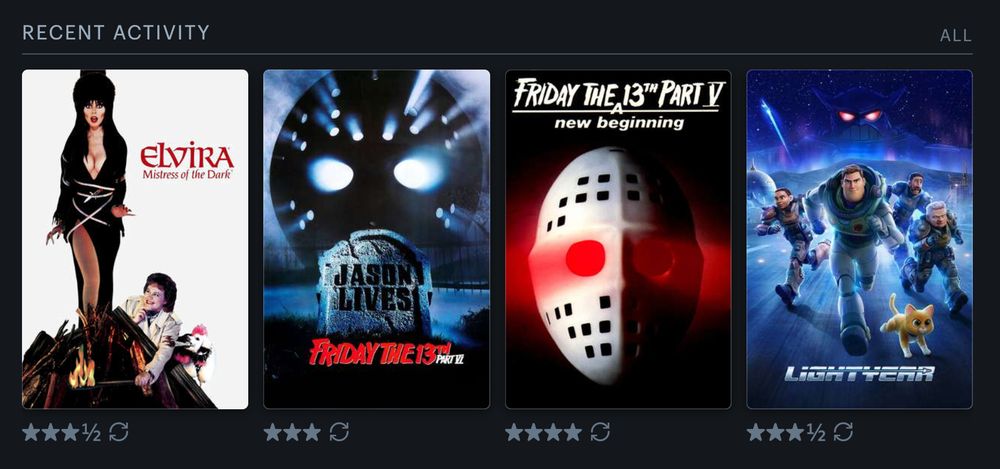Click the orange cat on Lightyear poster

click(908, 324)
